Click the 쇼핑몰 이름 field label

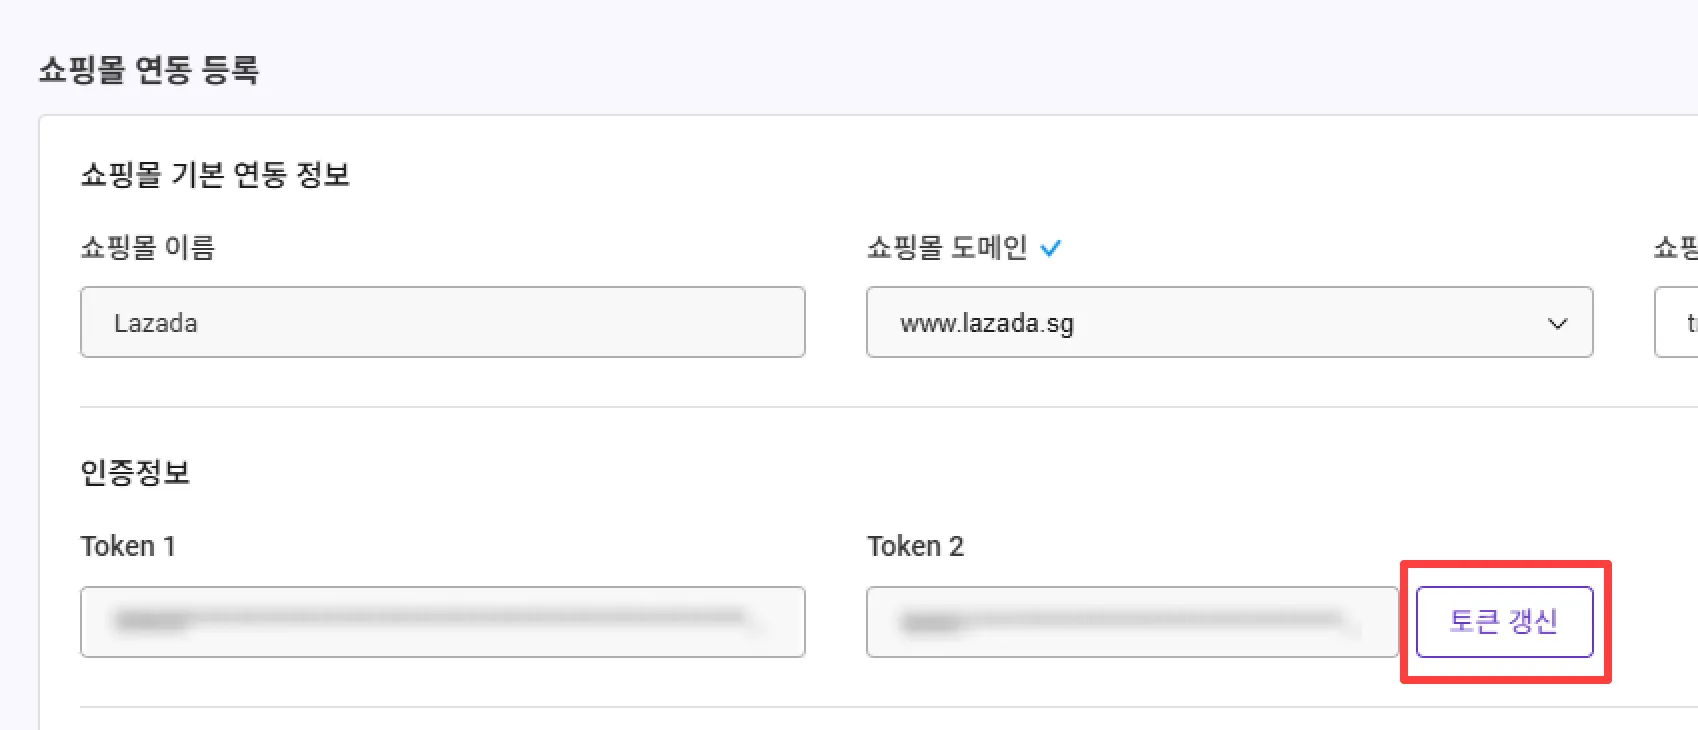[x=148, y=247]
